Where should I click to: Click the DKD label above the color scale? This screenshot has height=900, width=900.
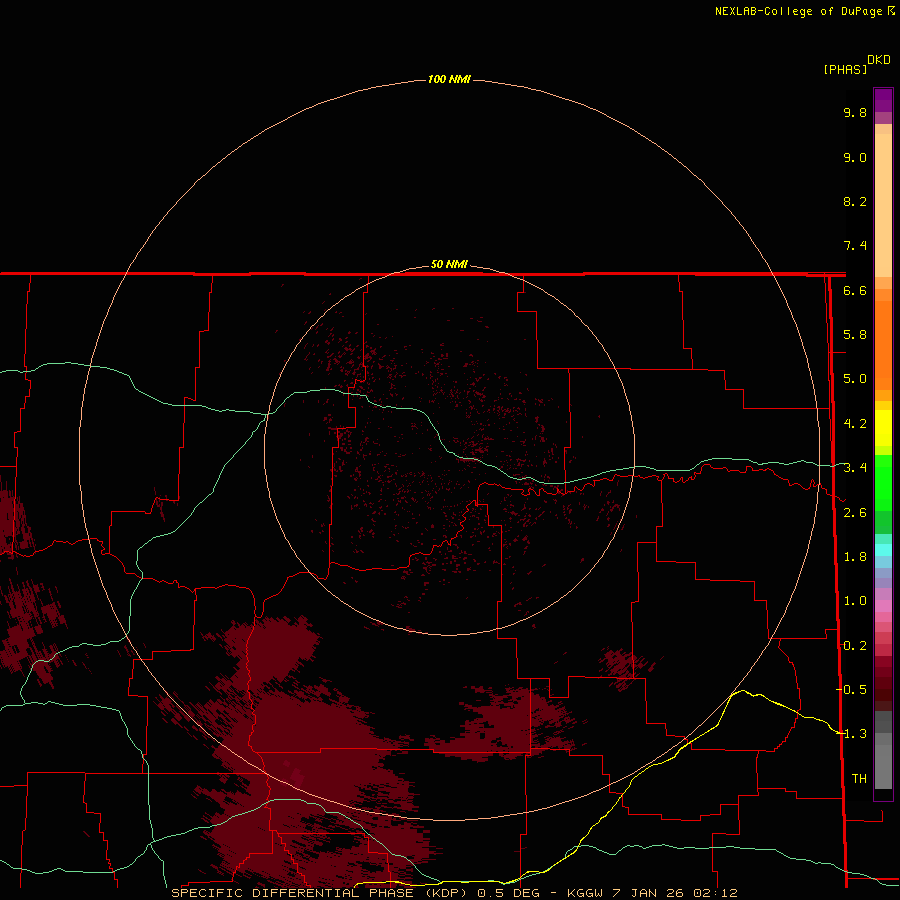(x=879, y=60)
